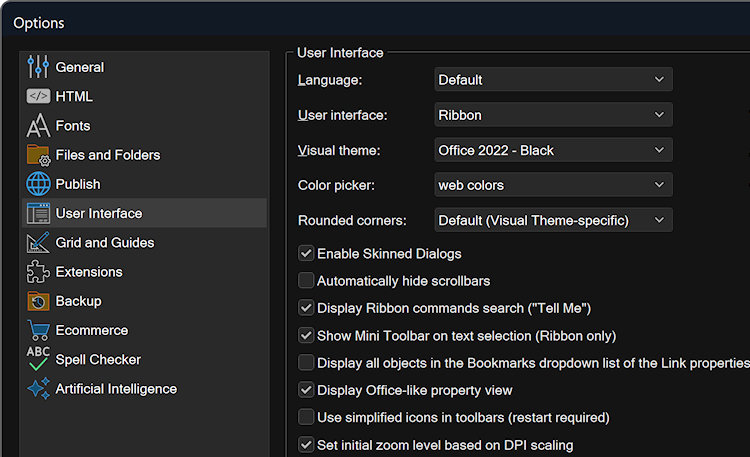The image size is (750, 457).
Task: Enable Automatically hide scrollbars
Action: (307, 281)
